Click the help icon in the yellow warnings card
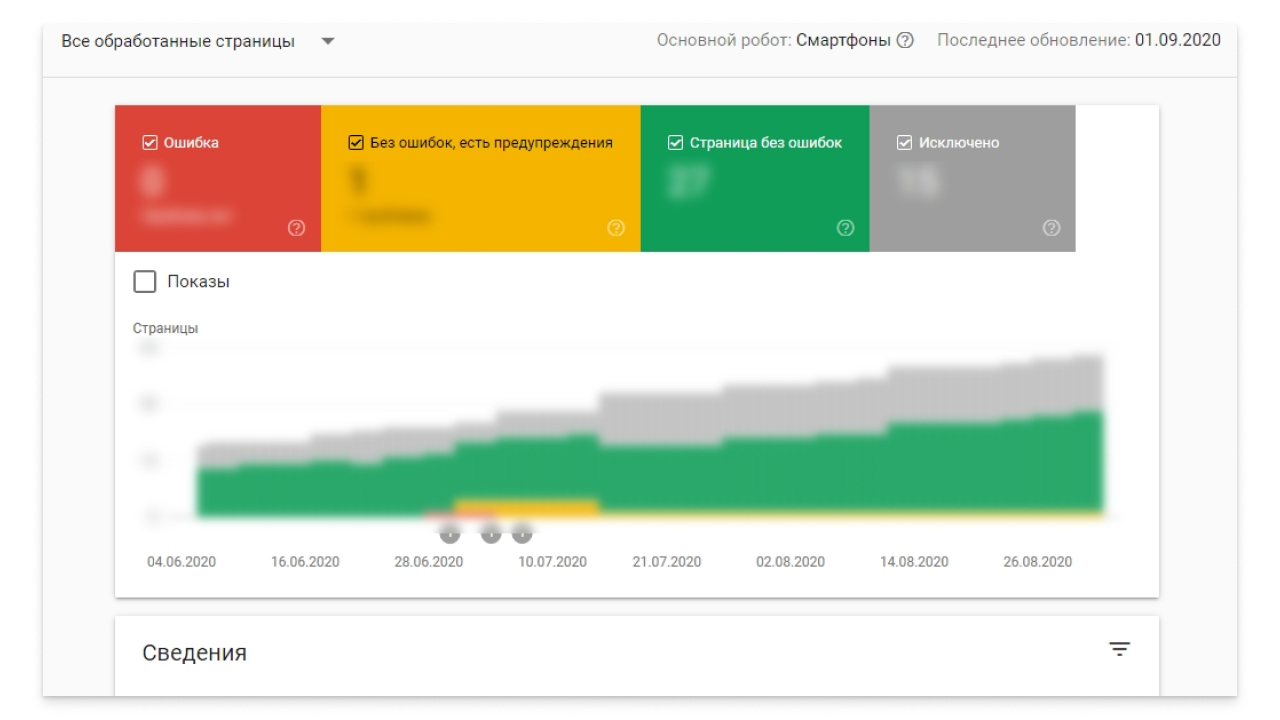Image resolution: width=1280 pixels, height=720 pixels. click(x=616, y=228)
